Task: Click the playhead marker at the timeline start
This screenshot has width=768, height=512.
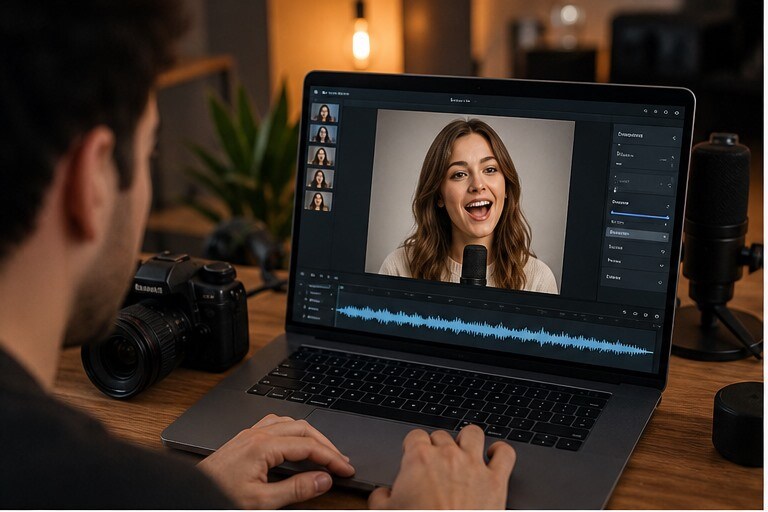Action: (341, 288)
